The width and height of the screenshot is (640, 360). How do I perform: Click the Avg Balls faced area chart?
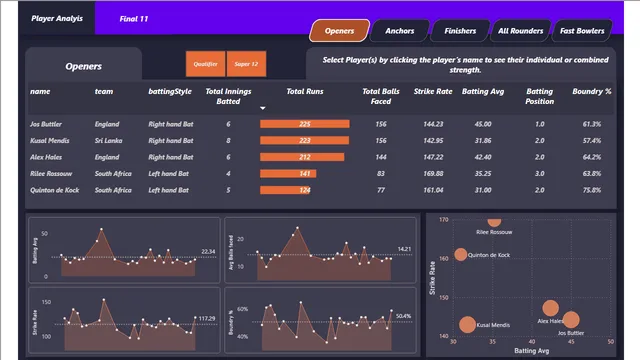click(x=320, y=250)
